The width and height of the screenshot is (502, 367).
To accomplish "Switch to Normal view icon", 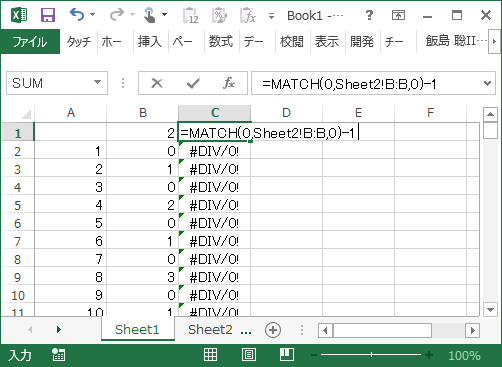I will [x=210, y=355].
